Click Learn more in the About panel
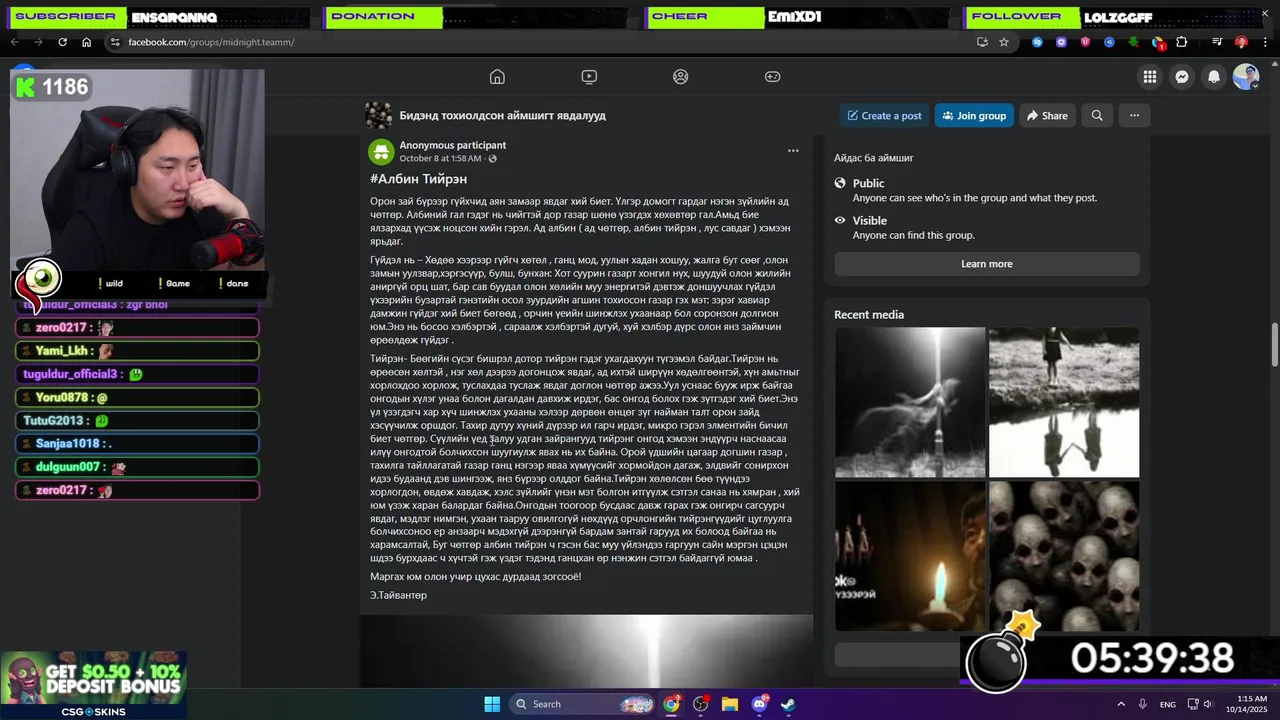 coord(987,264)
